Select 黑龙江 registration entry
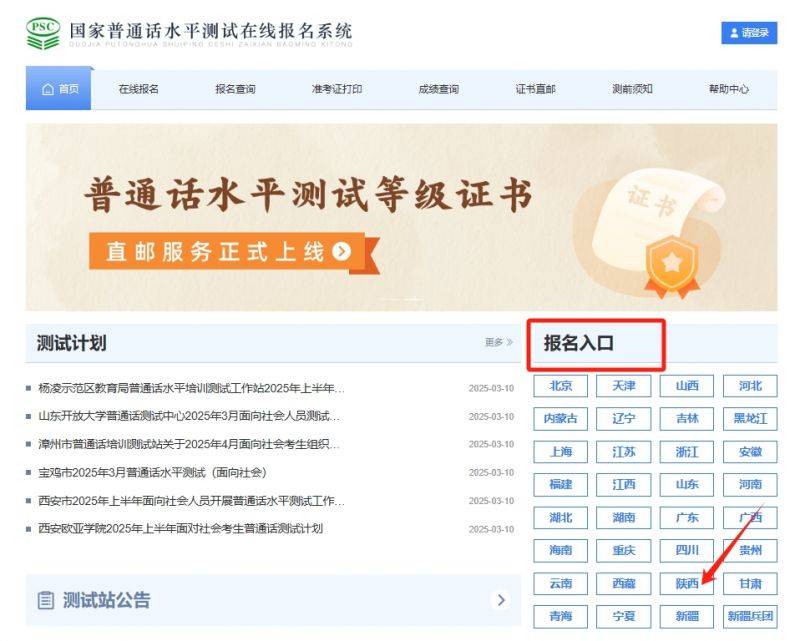This screenshot has width=800, height=641. 750,419
